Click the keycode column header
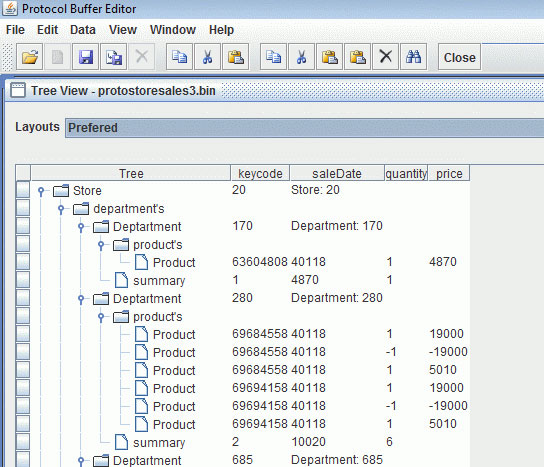The height and width of the screenshot is (467, 544). [260, 173]
